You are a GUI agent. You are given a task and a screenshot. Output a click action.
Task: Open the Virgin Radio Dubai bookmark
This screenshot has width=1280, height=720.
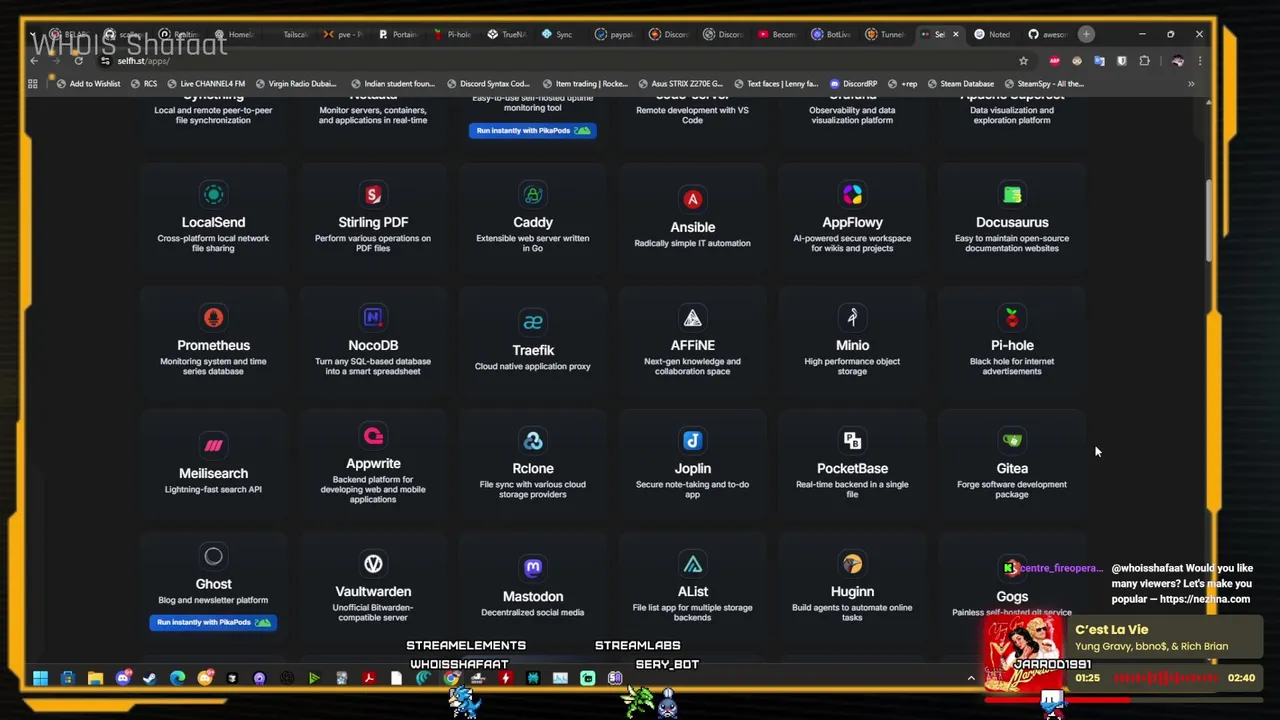click(296, 84)
